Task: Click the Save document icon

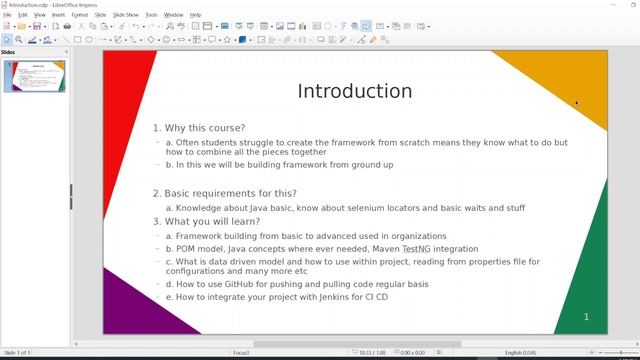Action: (x=37, y=26)
